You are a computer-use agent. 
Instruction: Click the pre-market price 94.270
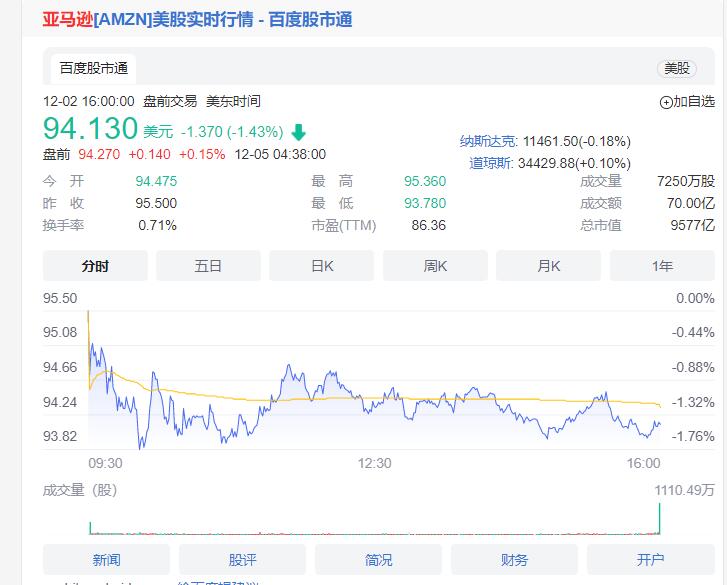point(99,154)
